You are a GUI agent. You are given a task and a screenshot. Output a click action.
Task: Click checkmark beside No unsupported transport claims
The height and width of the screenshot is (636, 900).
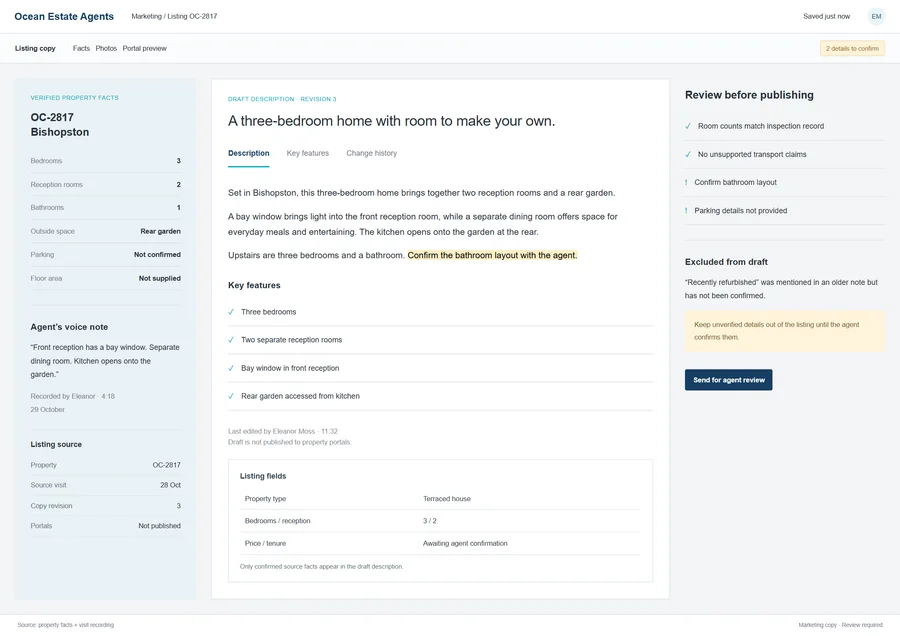[688, 154]
